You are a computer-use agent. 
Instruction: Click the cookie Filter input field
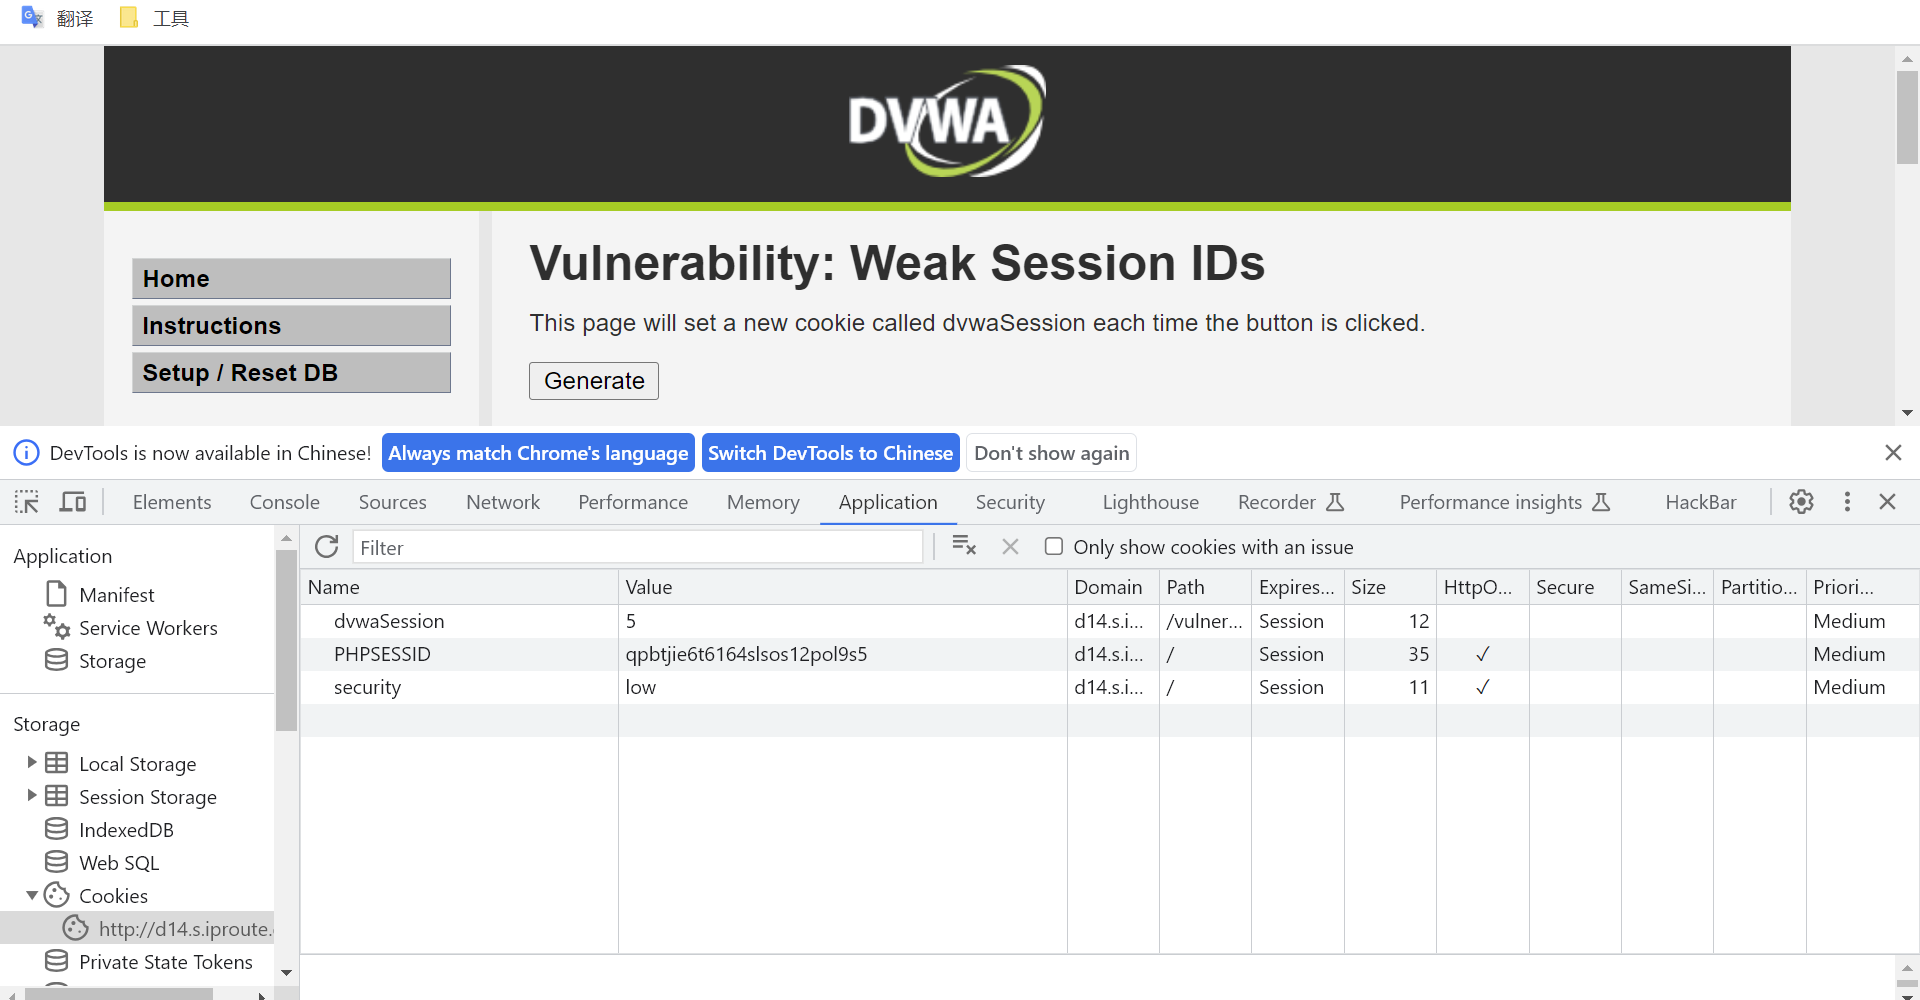pyautogui.click(x=637, y=547)
